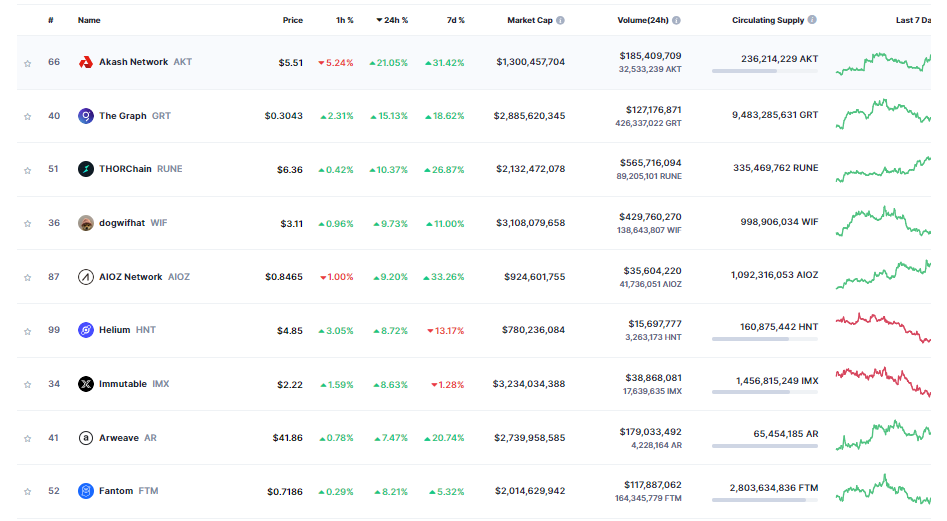Image resolution: width=947 pixels, height=521 pixels.
Task: Click Akash Network circulating supply progress bar
Action: (x=765, y=71)
